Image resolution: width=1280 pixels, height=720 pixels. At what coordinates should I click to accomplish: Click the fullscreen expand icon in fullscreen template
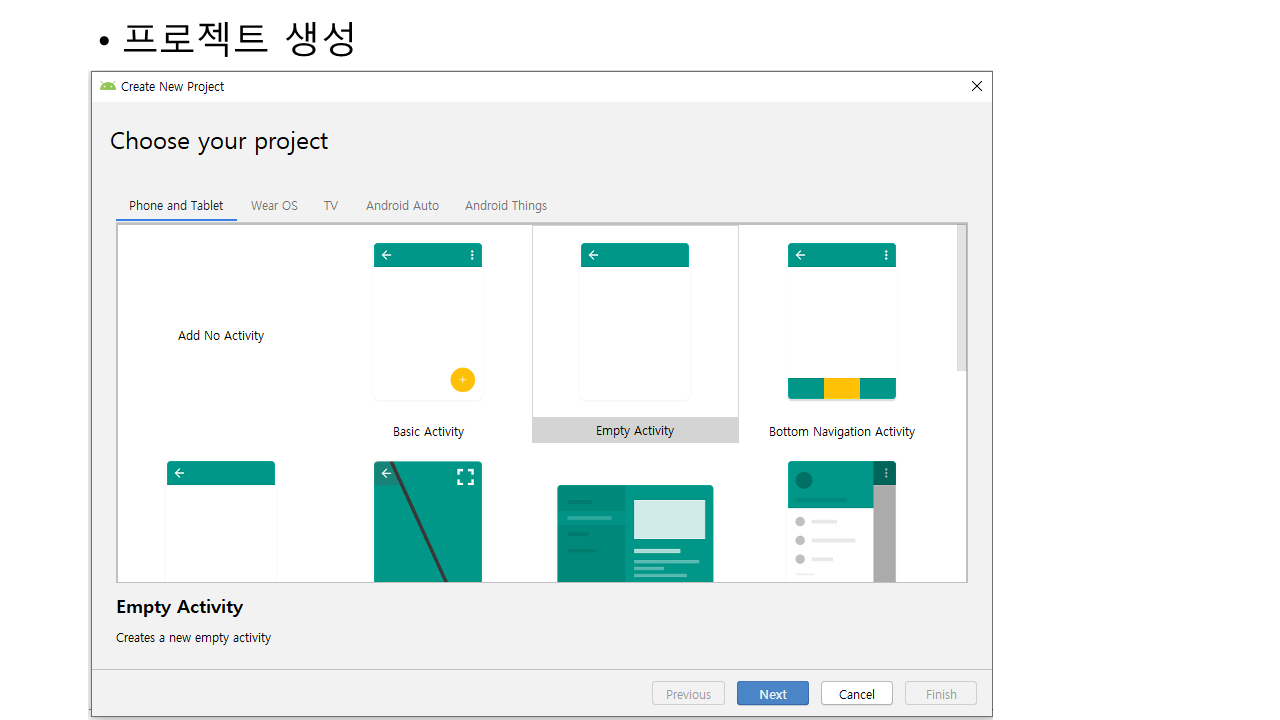point(465,477)
